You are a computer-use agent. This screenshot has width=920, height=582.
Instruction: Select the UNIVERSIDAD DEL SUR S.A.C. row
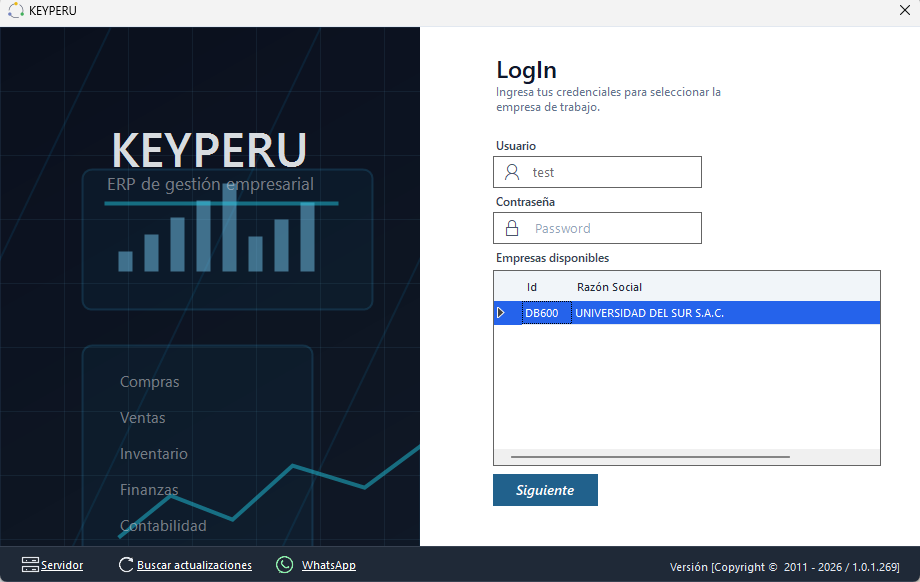pos(686,313)
